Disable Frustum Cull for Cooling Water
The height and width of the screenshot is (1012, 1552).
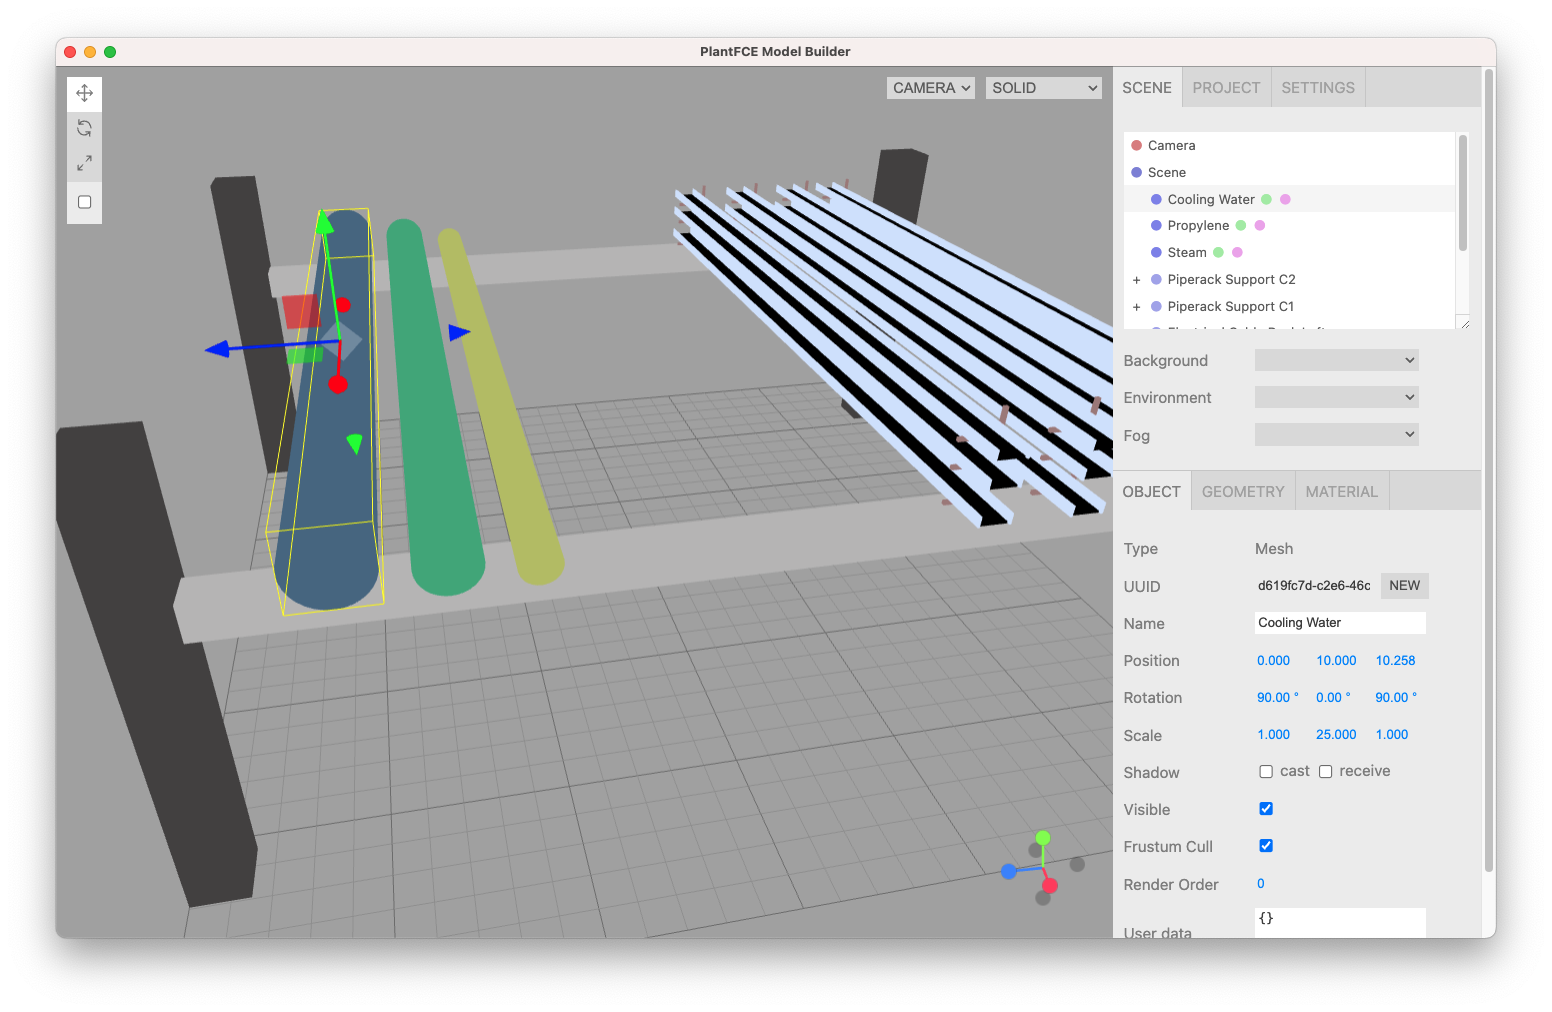tap(1266, 845)
